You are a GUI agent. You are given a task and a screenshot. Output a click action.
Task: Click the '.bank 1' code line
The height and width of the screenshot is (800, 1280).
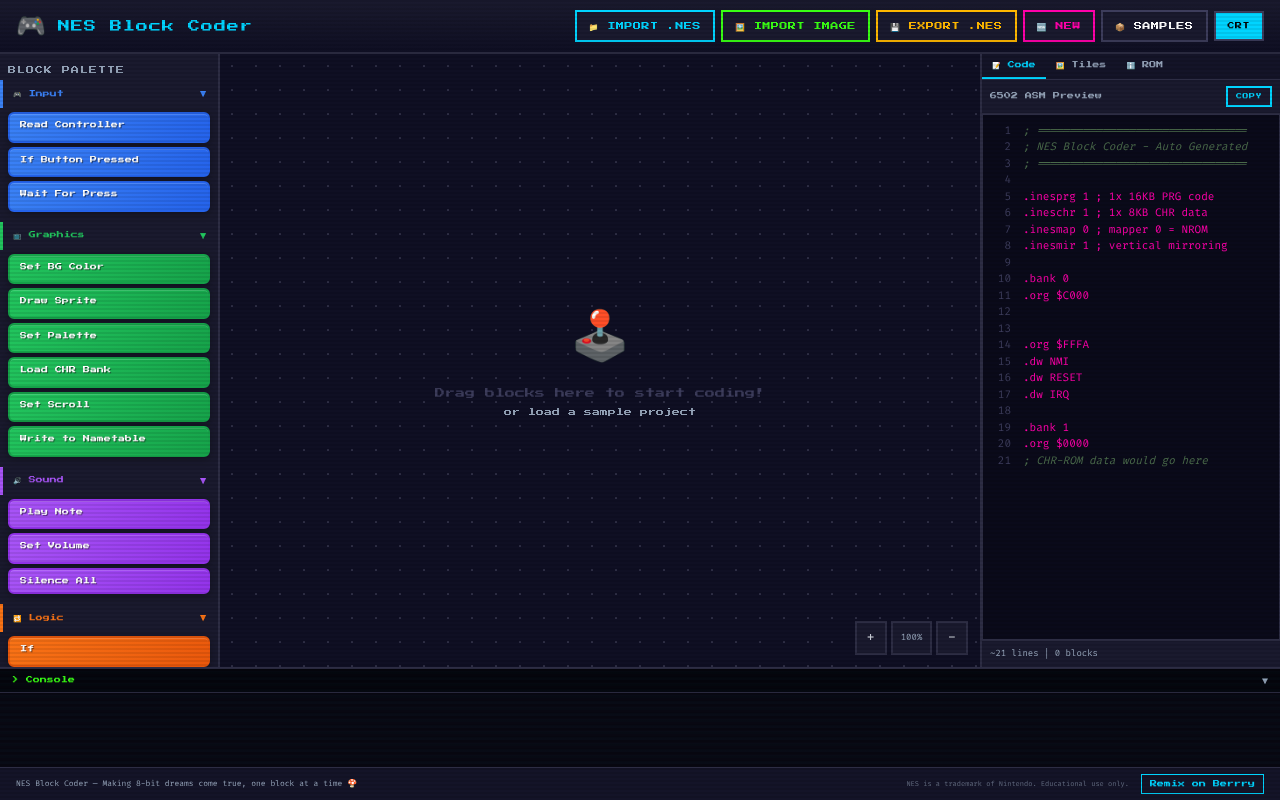click(1045, 428)
